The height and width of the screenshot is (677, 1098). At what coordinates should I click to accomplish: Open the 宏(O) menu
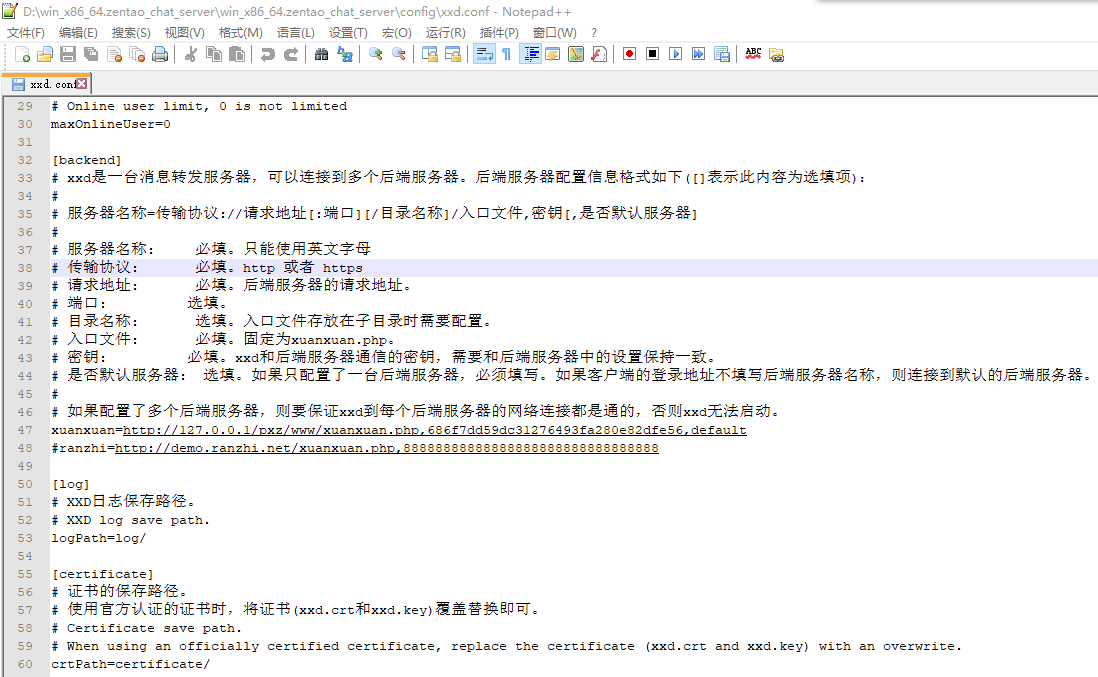coord(396,33)
